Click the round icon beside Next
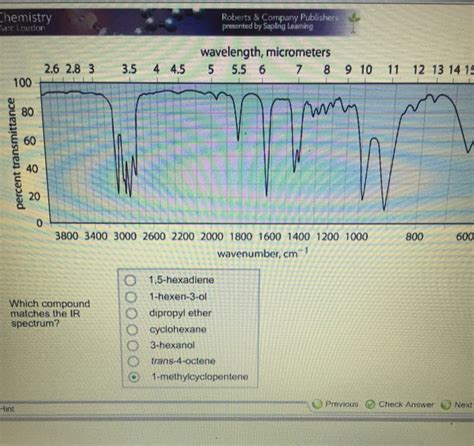The height and width of the screenshot is (446, 474). [446, 405]
